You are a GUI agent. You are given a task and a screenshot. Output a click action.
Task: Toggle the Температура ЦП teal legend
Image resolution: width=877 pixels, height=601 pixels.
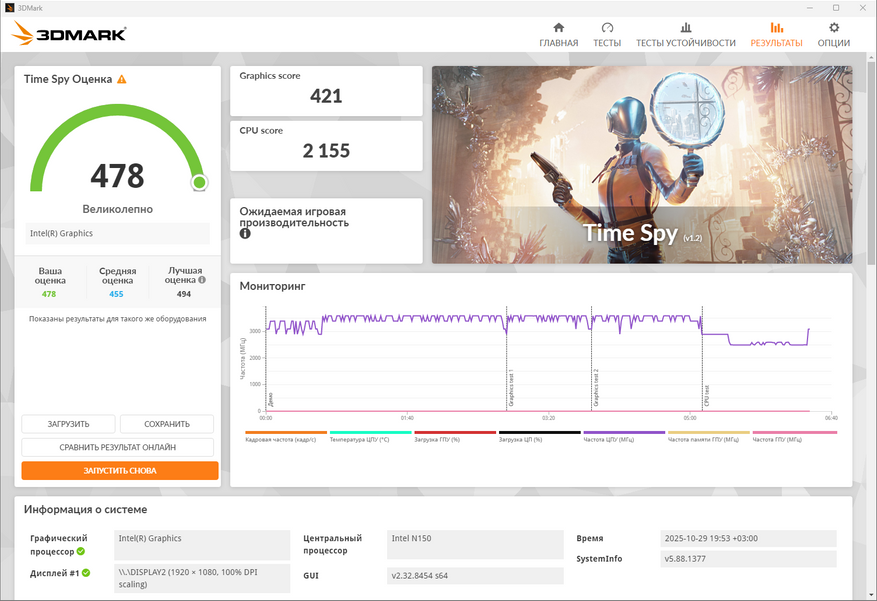[x=370, y=436]
